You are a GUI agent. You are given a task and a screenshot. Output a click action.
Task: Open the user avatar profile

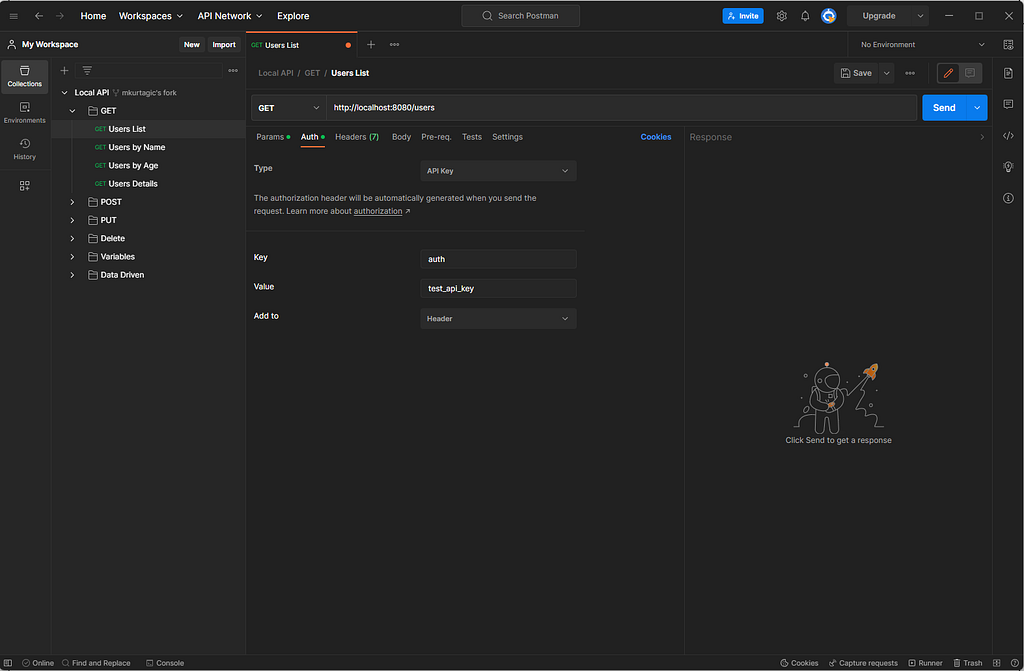(829, 16)
